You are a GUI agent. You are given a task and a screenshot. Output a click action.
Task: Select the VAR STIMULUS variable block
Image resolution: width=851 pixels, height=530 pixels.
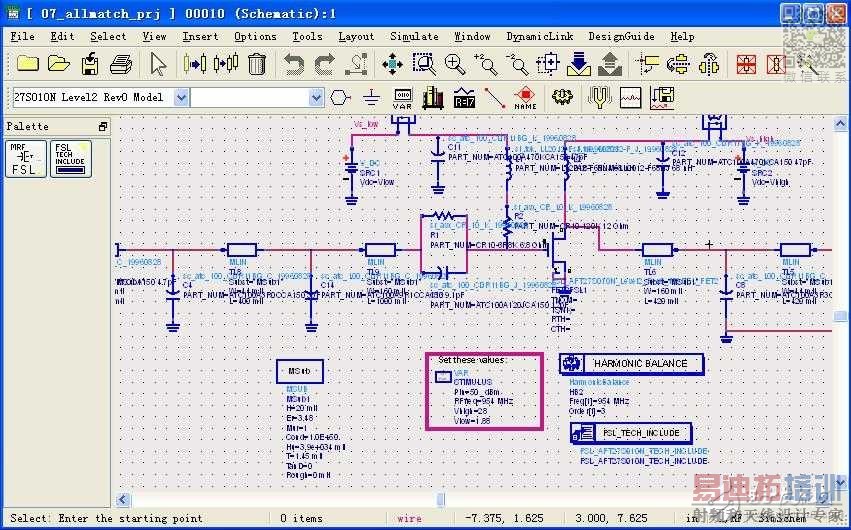coord(444,376)
